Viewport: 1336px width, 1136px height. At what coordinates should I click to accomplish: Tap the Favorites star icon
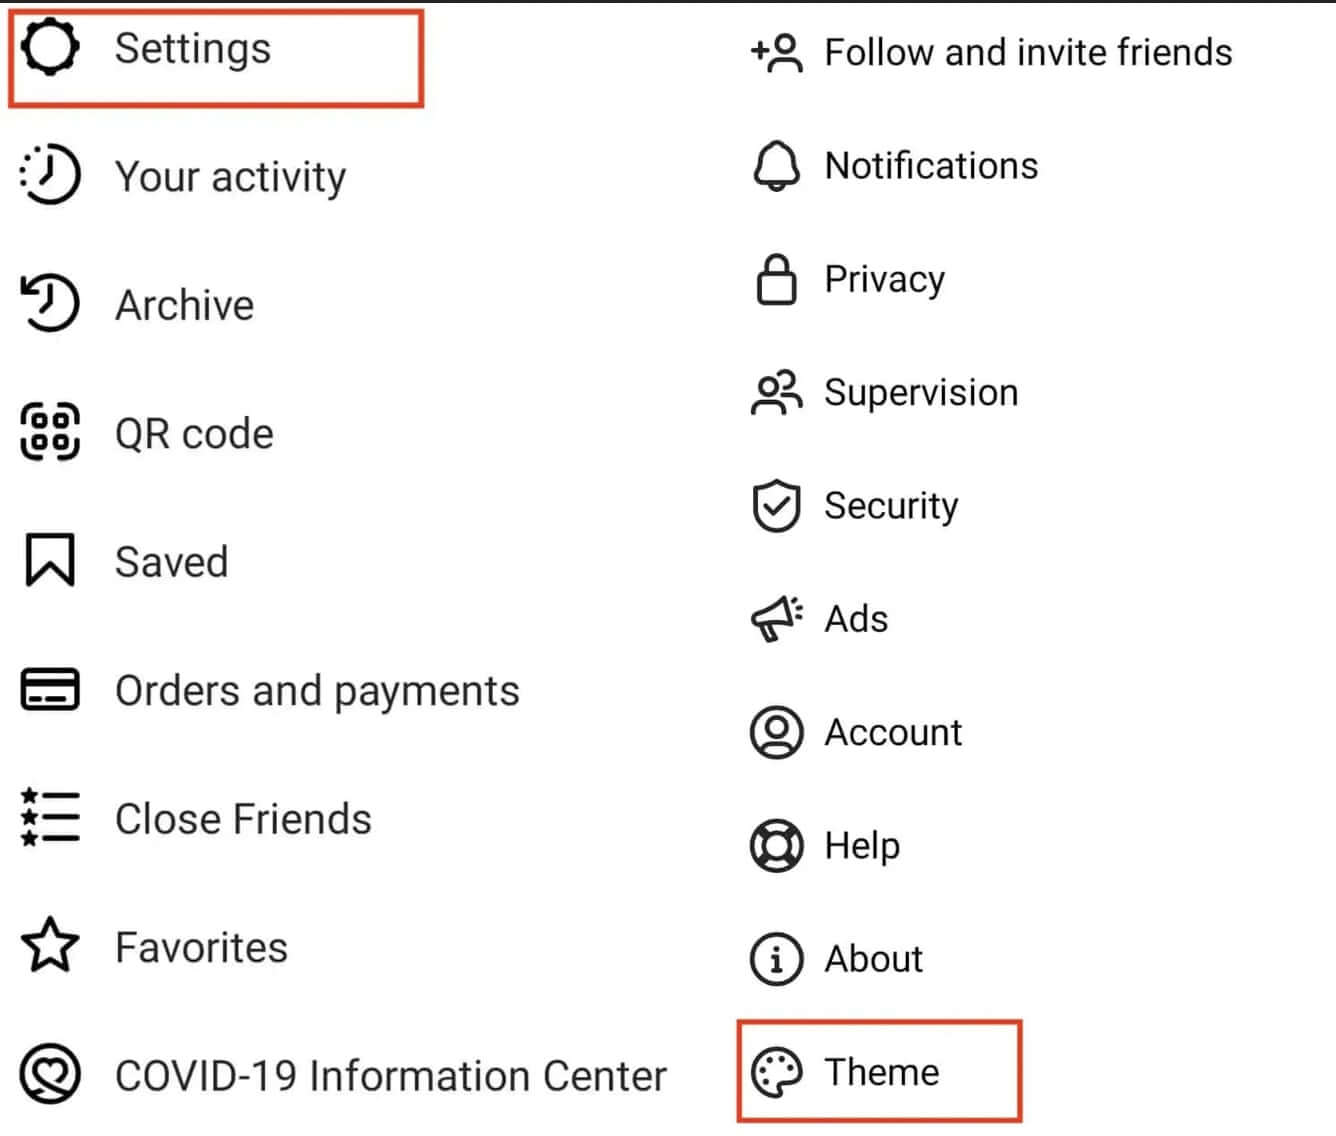[49, 946]
